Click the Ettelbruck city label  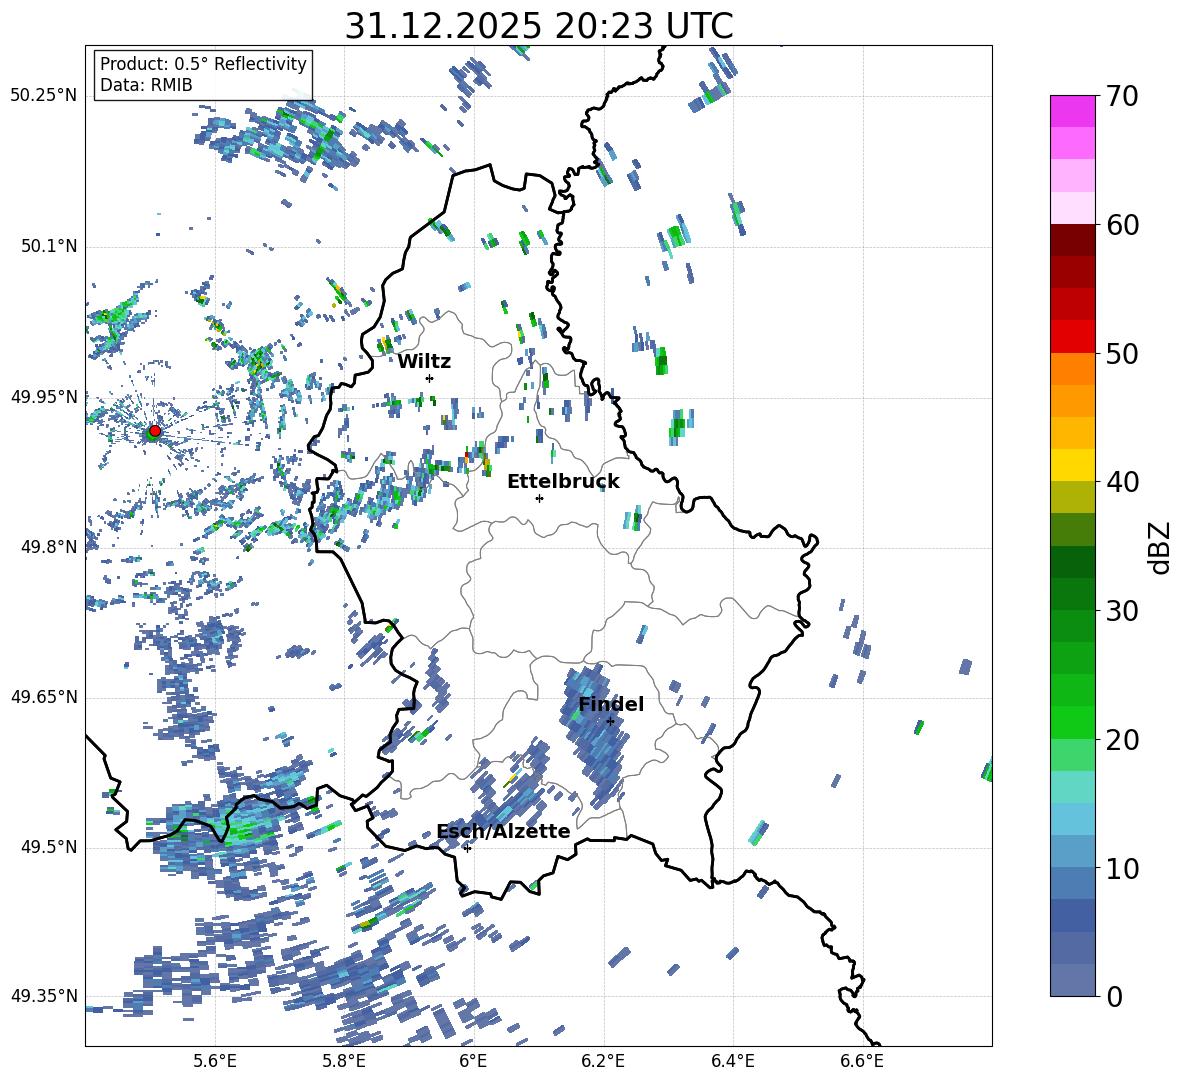click(x=563, y=482)
